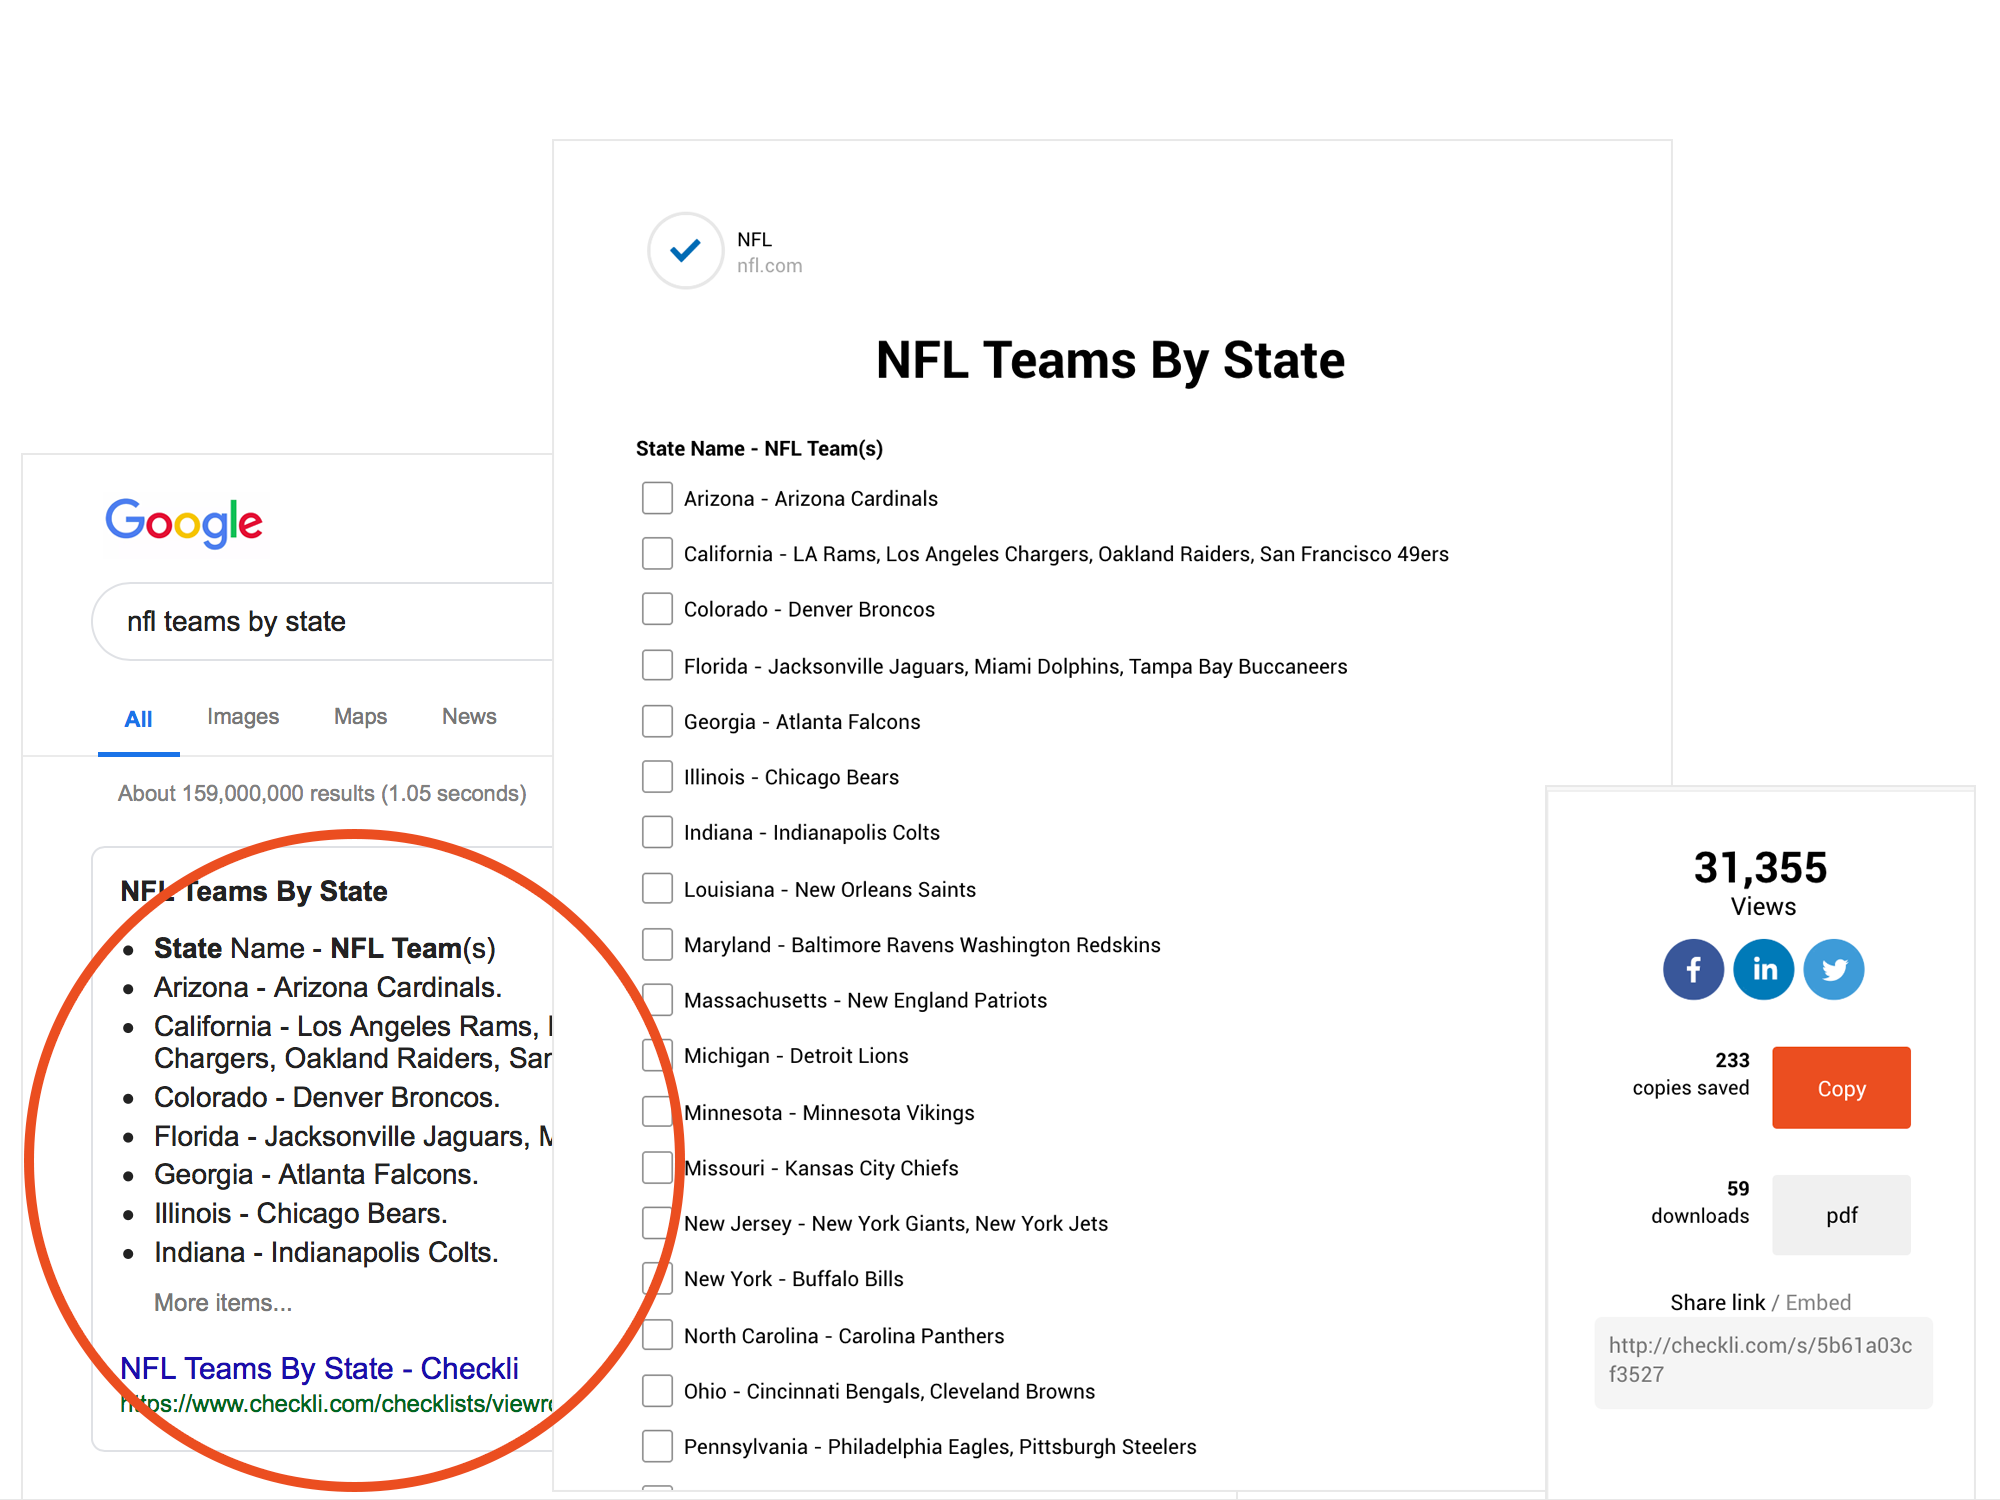
Task: Click the 59 downloads text
Action: tap(1700, 1202)
